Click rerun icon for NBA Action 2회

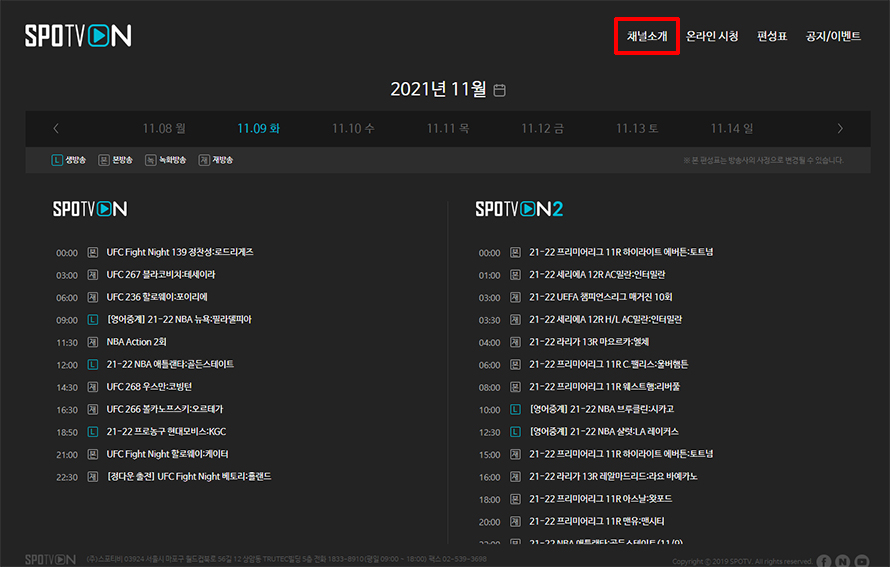pyautogui.click(x=93, y=342)
